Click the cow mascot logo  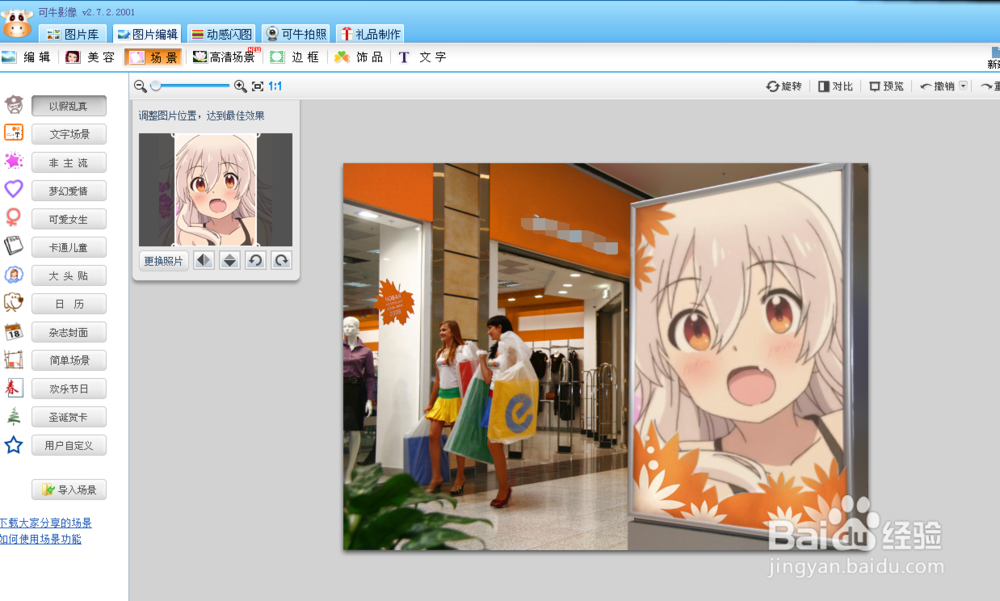click(x=17, y=22)
